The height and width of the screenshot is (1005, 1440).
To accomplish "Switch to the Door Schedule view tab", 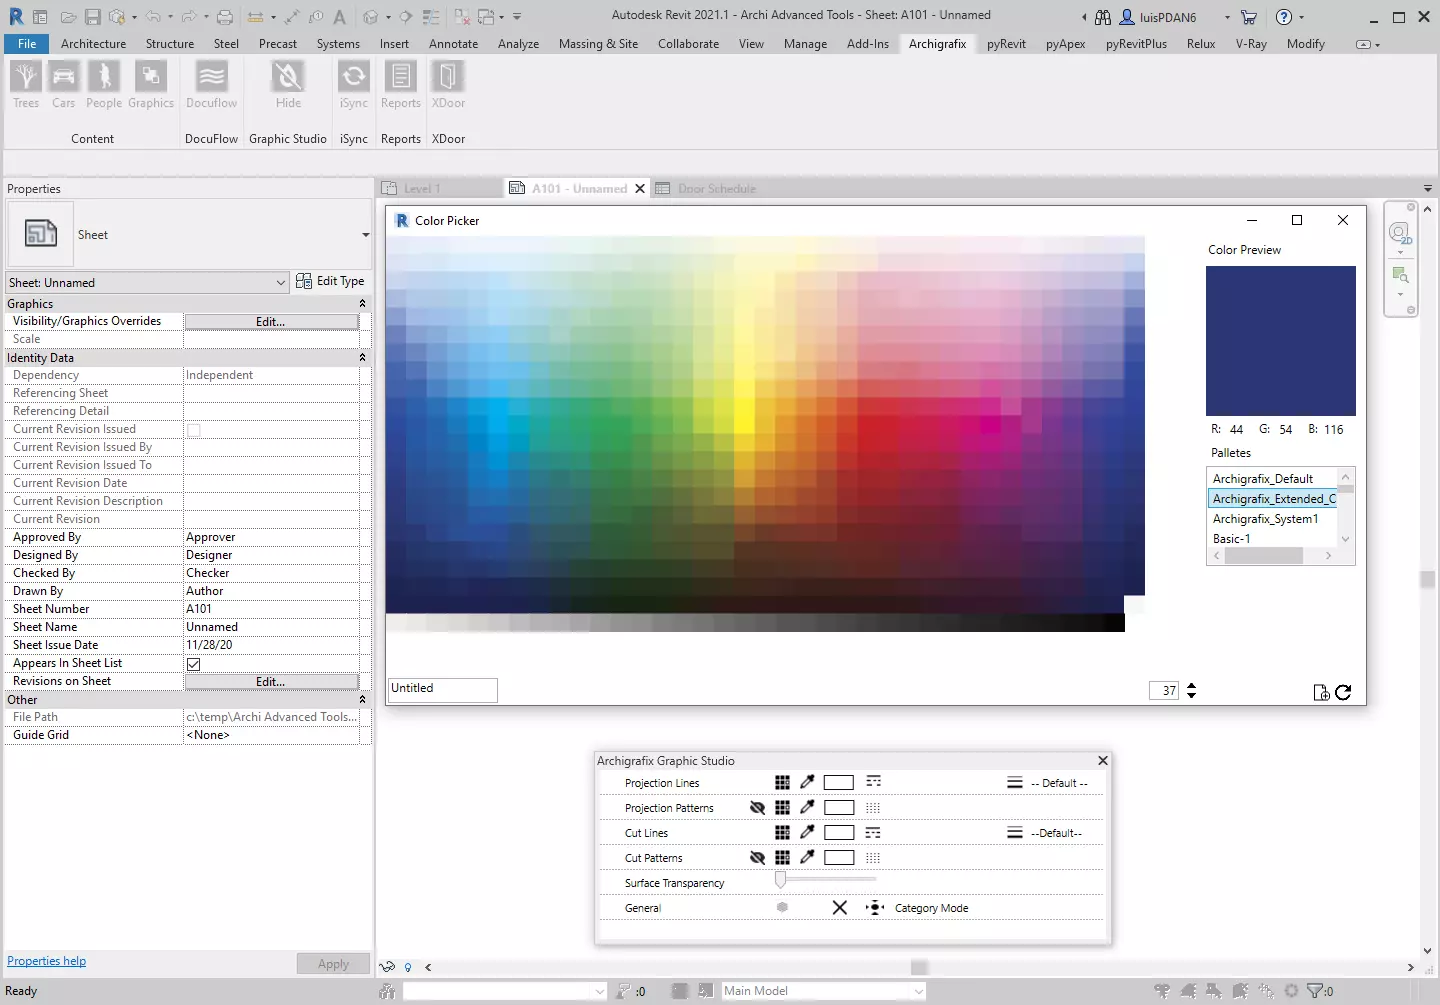I will point(716,189).
